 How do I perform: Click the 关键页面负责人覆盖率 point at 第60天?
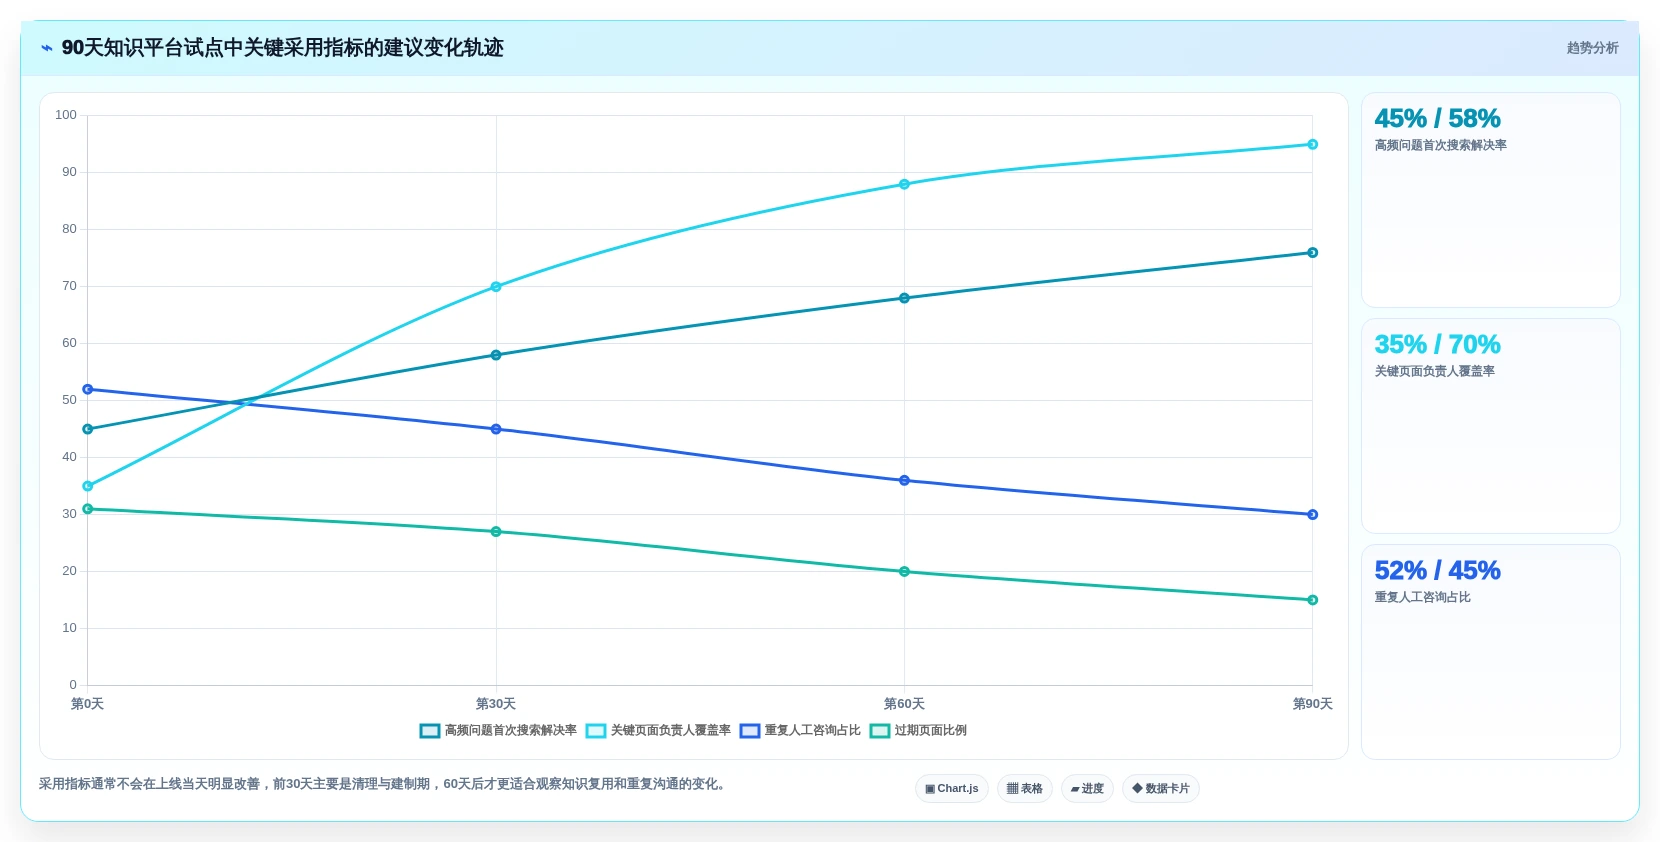[904, 184]
